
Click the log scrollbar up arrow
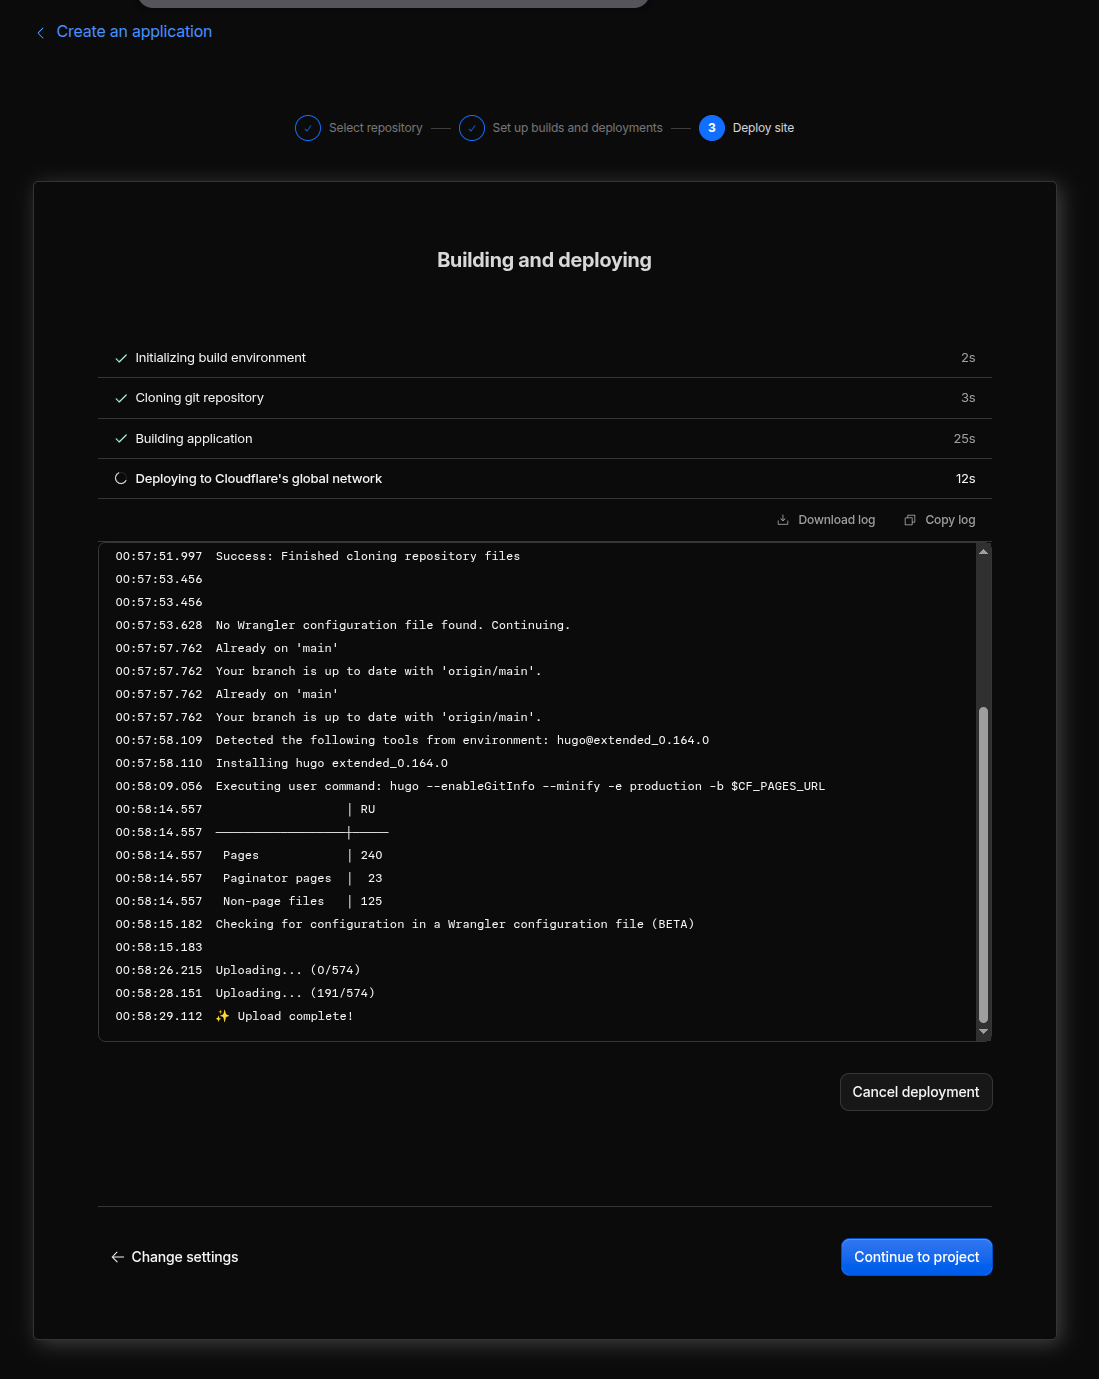(x=983, y=551)
